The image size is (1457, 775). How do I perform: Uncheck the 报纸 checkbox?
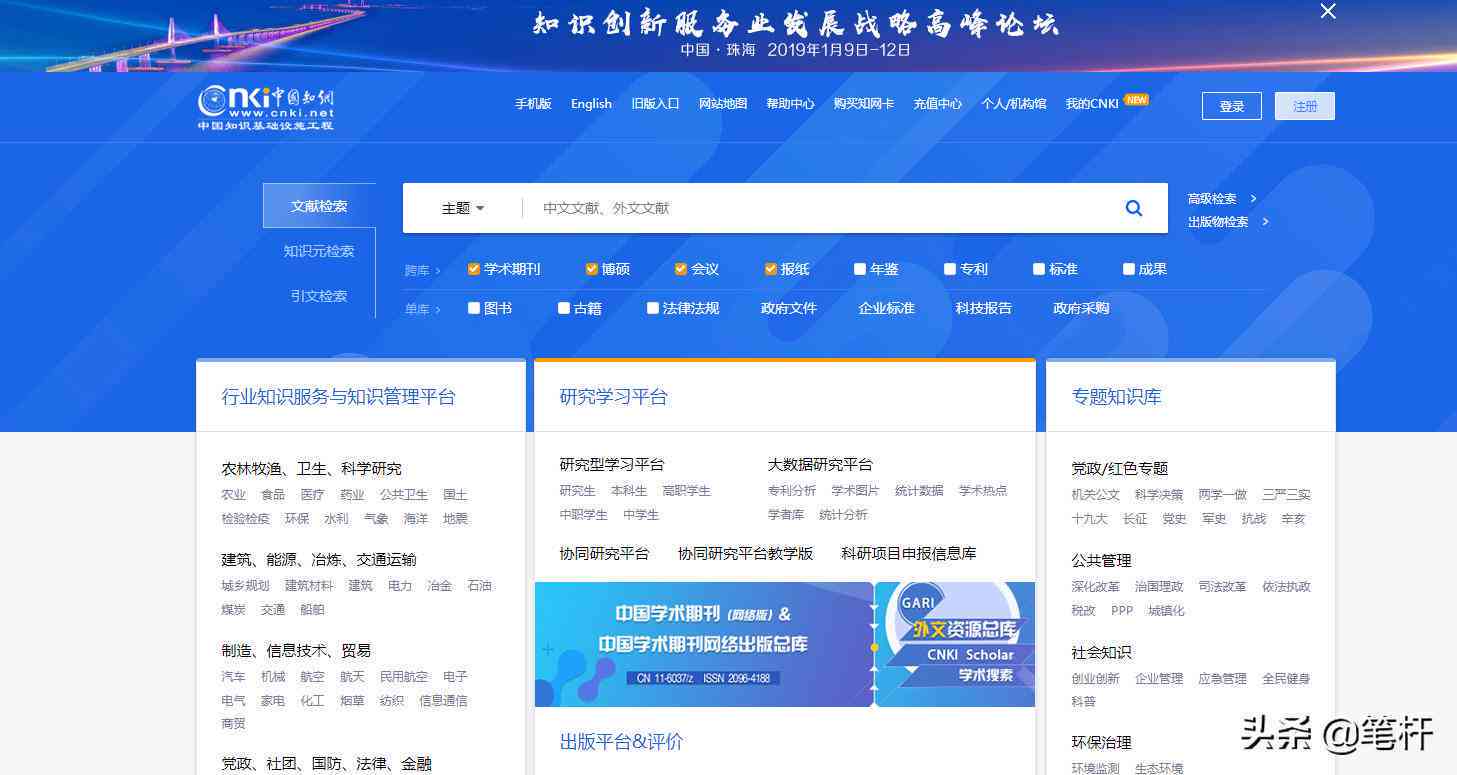(771, 269)
